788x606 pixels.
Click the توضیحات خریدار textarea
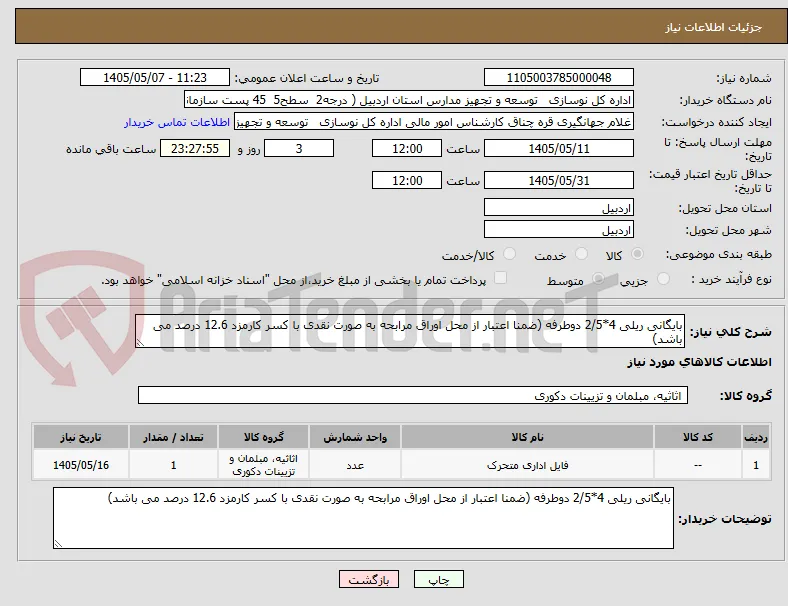[x=363, y=518]
